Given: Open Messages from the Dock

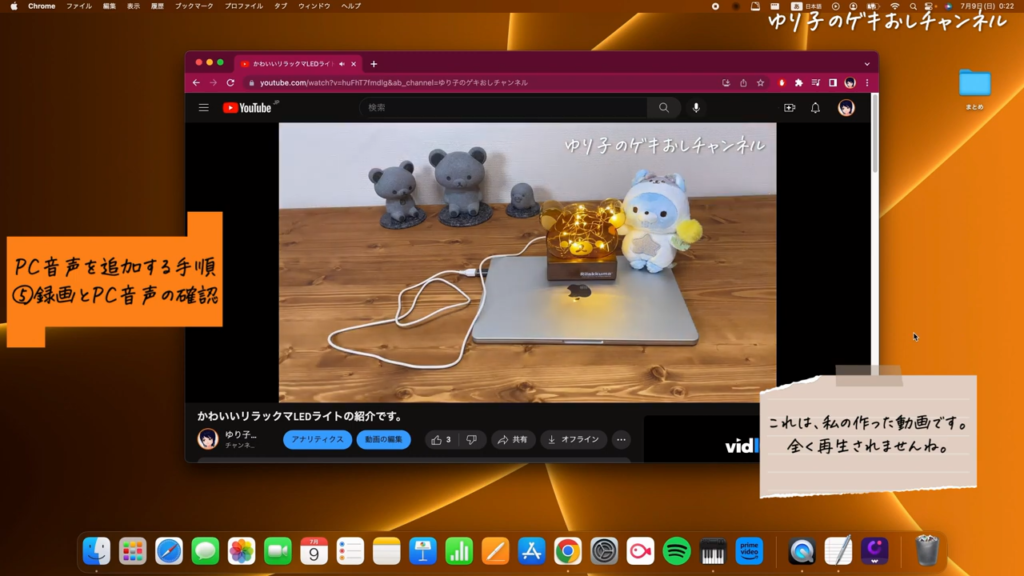Looking at the screenshot, I should 205,551.
